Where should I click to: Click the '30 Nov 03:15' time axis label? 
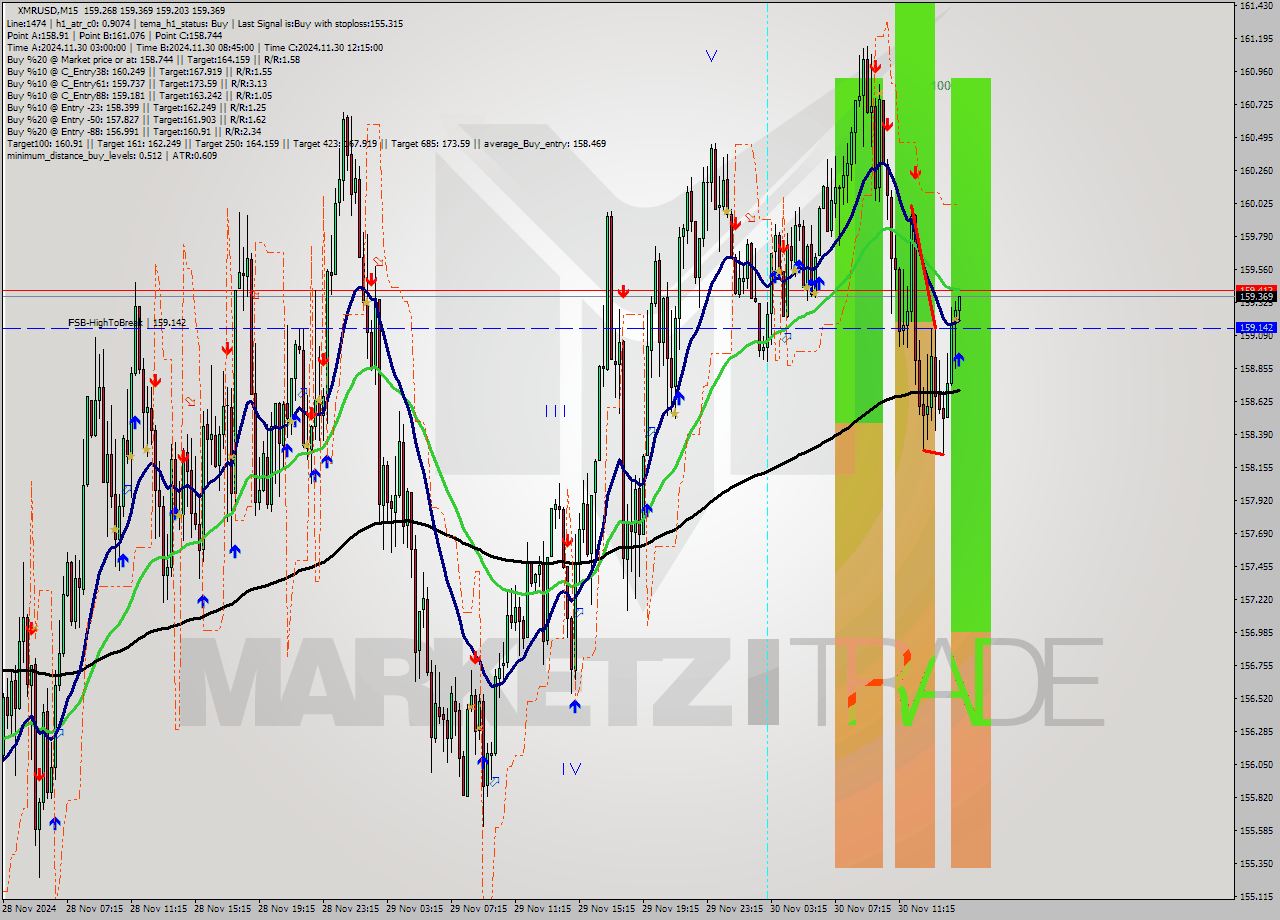click(x=799, y=910)
